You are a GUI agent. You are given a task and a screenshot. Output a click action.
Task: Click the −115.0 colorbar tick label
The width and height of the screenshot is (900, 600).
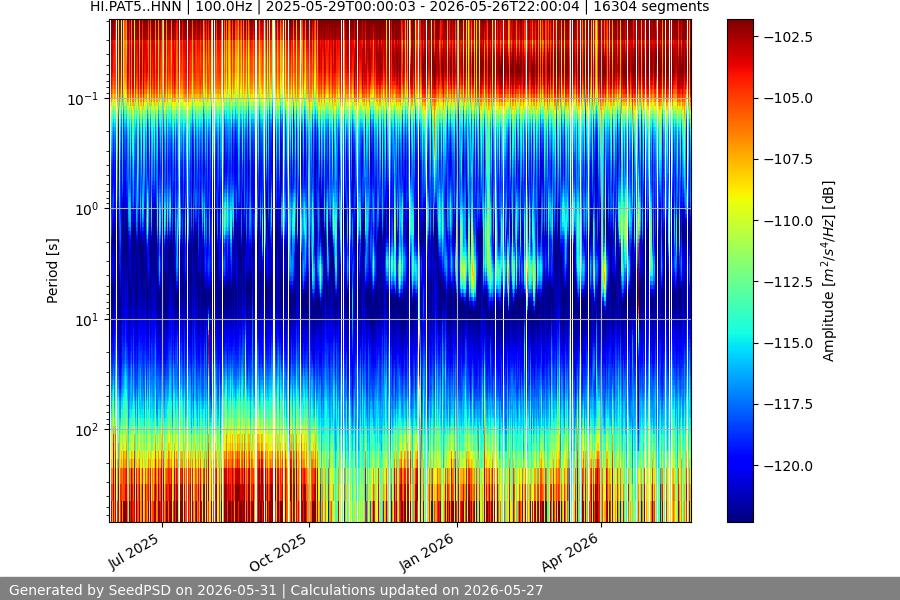[788, 343]
